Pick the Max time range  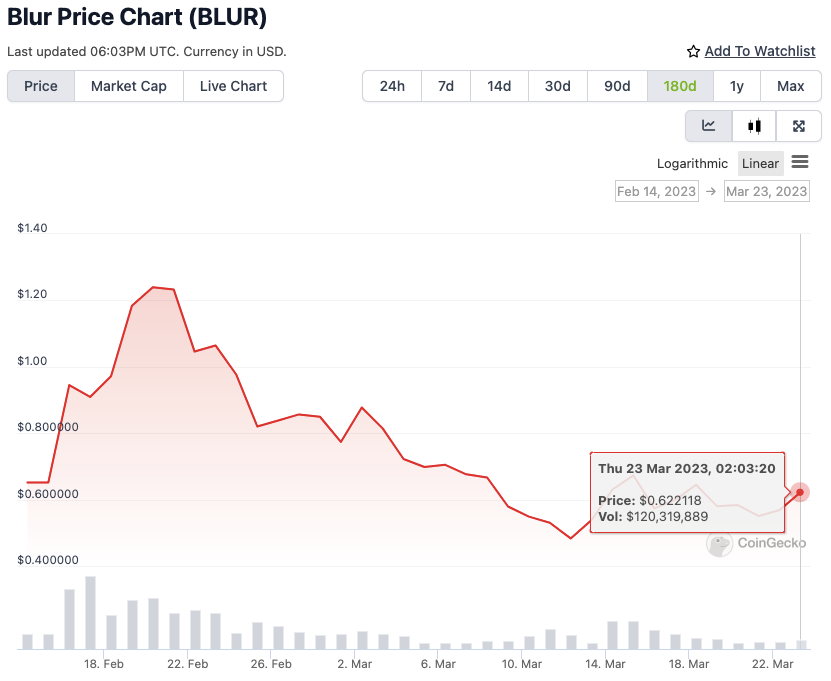pyautogui.click(x=790, y=86)
